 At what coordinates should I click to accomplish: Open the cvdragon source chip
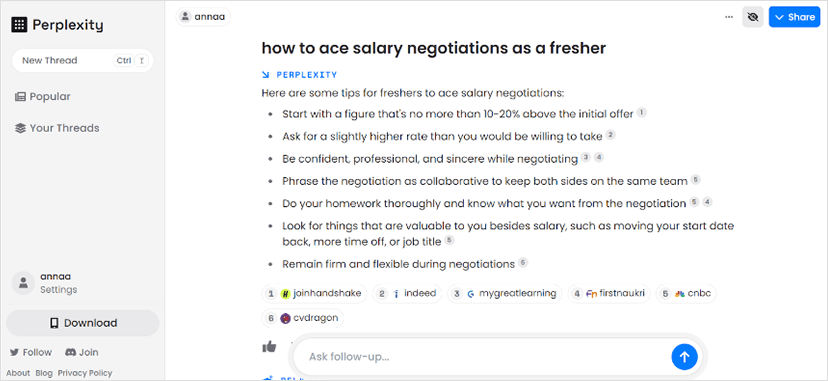(303, 318)
